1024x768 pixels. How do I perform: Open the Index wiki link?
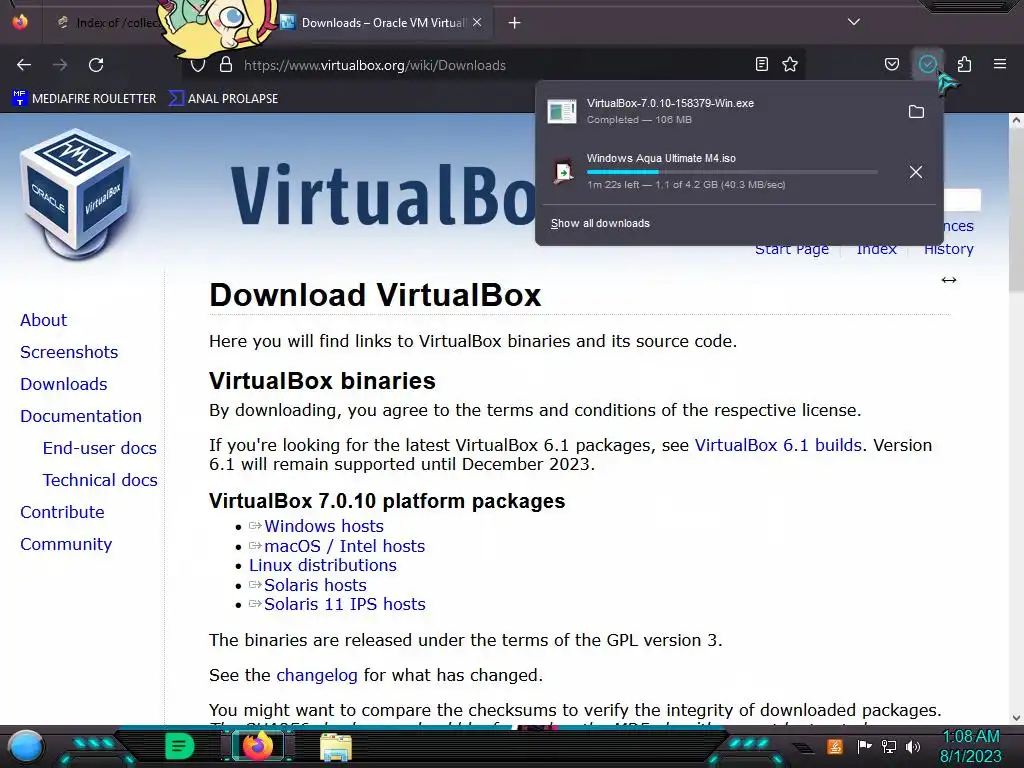(876, 249)
